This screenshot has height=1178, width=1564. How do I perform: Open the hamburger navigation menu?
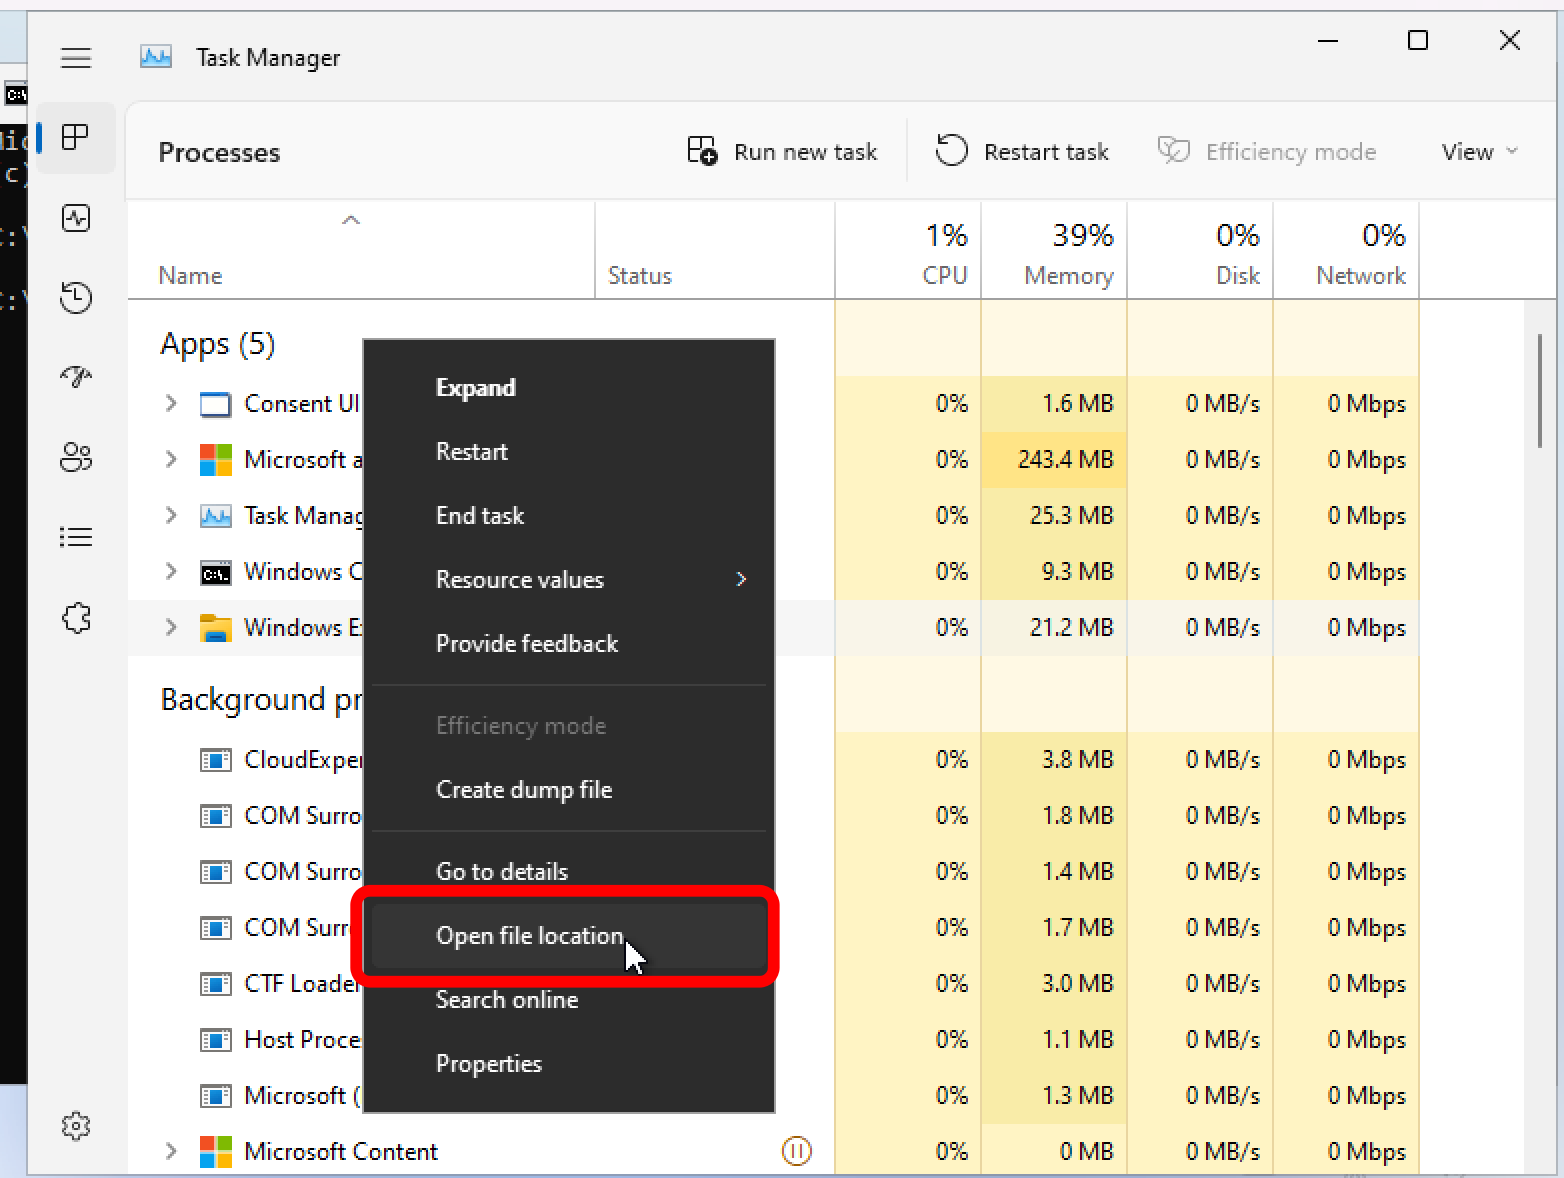point(76,58)
